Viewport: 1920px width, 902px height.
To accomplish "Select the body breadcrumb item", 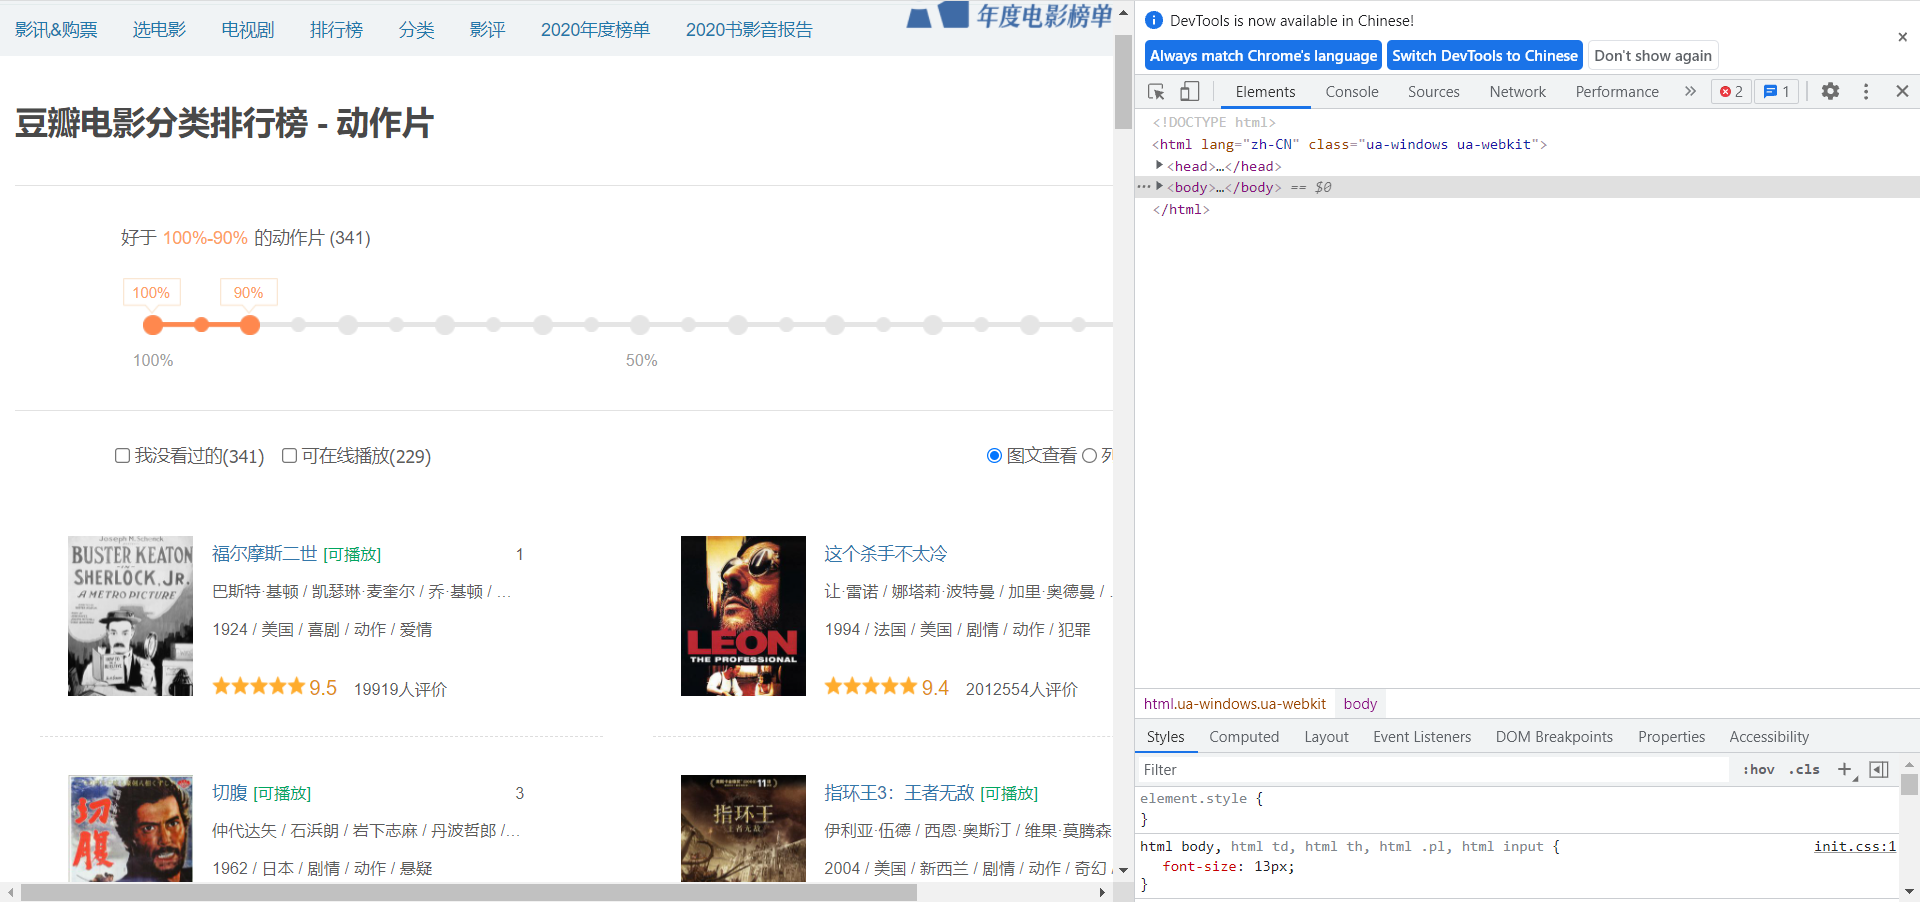I will [x=1360, y=704].
